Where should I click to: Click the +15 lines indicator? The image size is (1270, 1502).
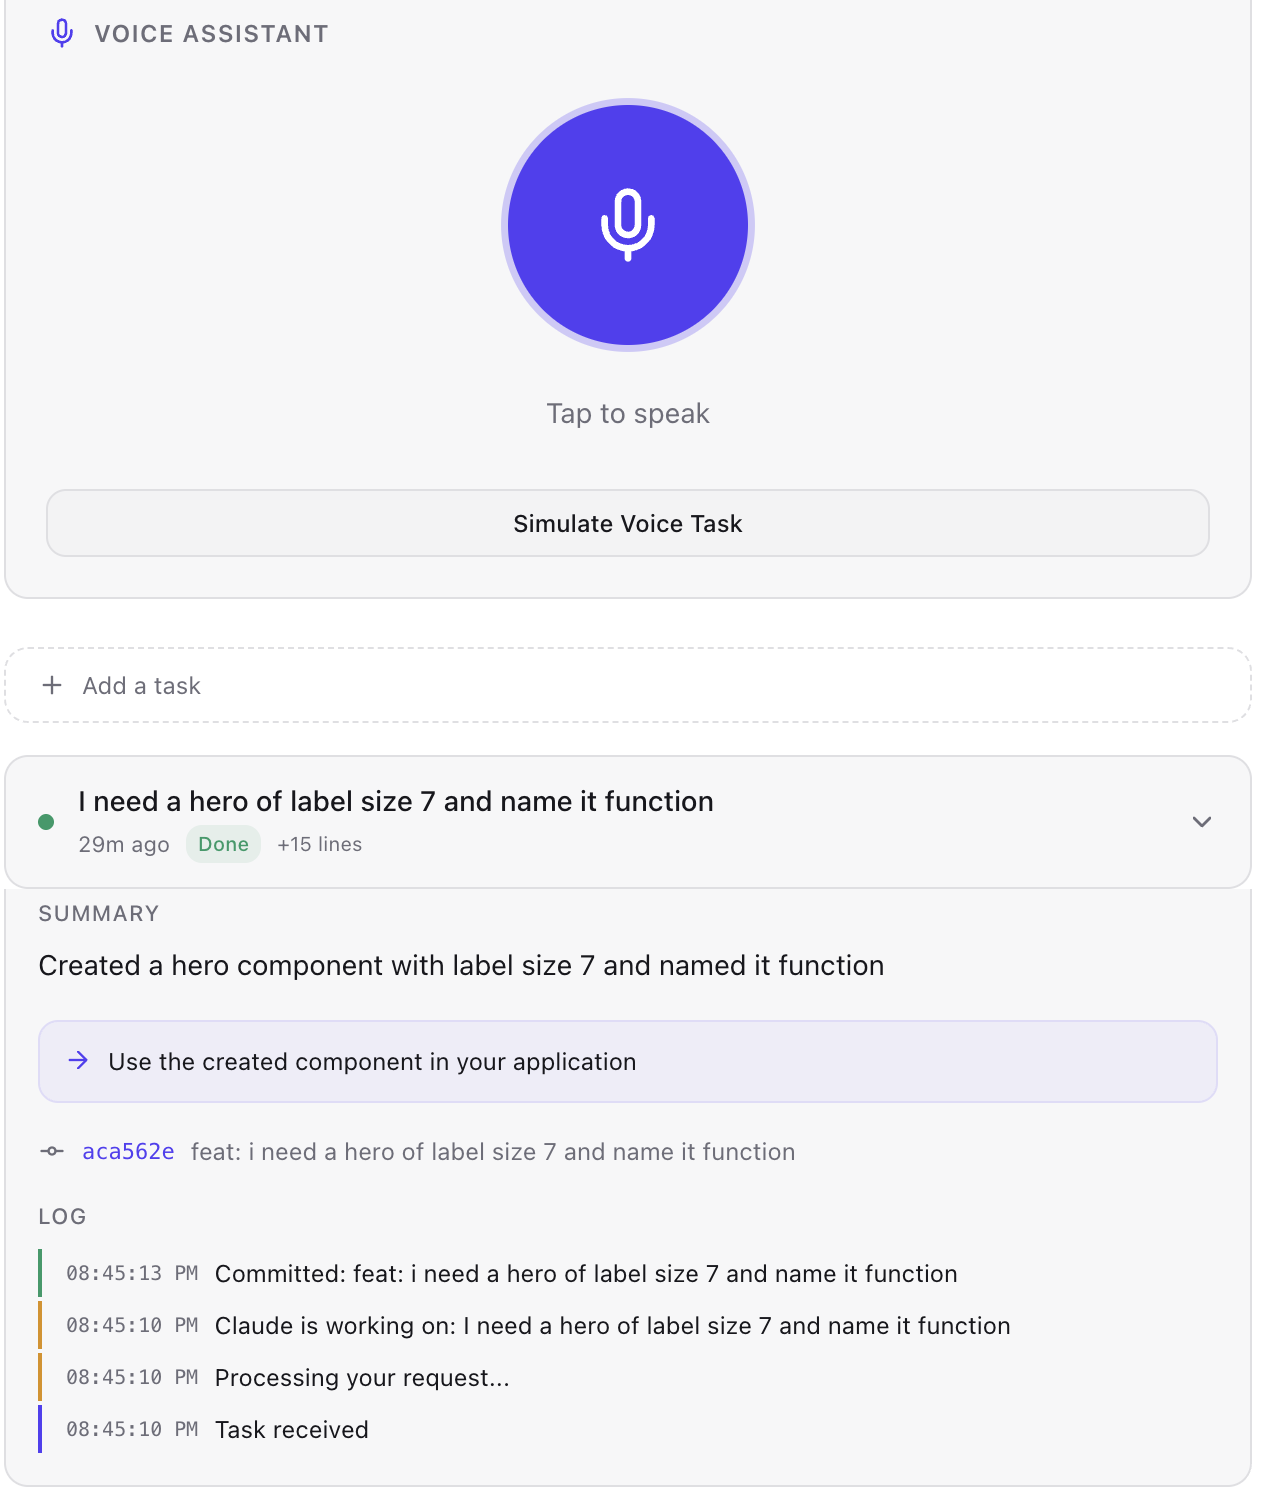tap(319, 844)
